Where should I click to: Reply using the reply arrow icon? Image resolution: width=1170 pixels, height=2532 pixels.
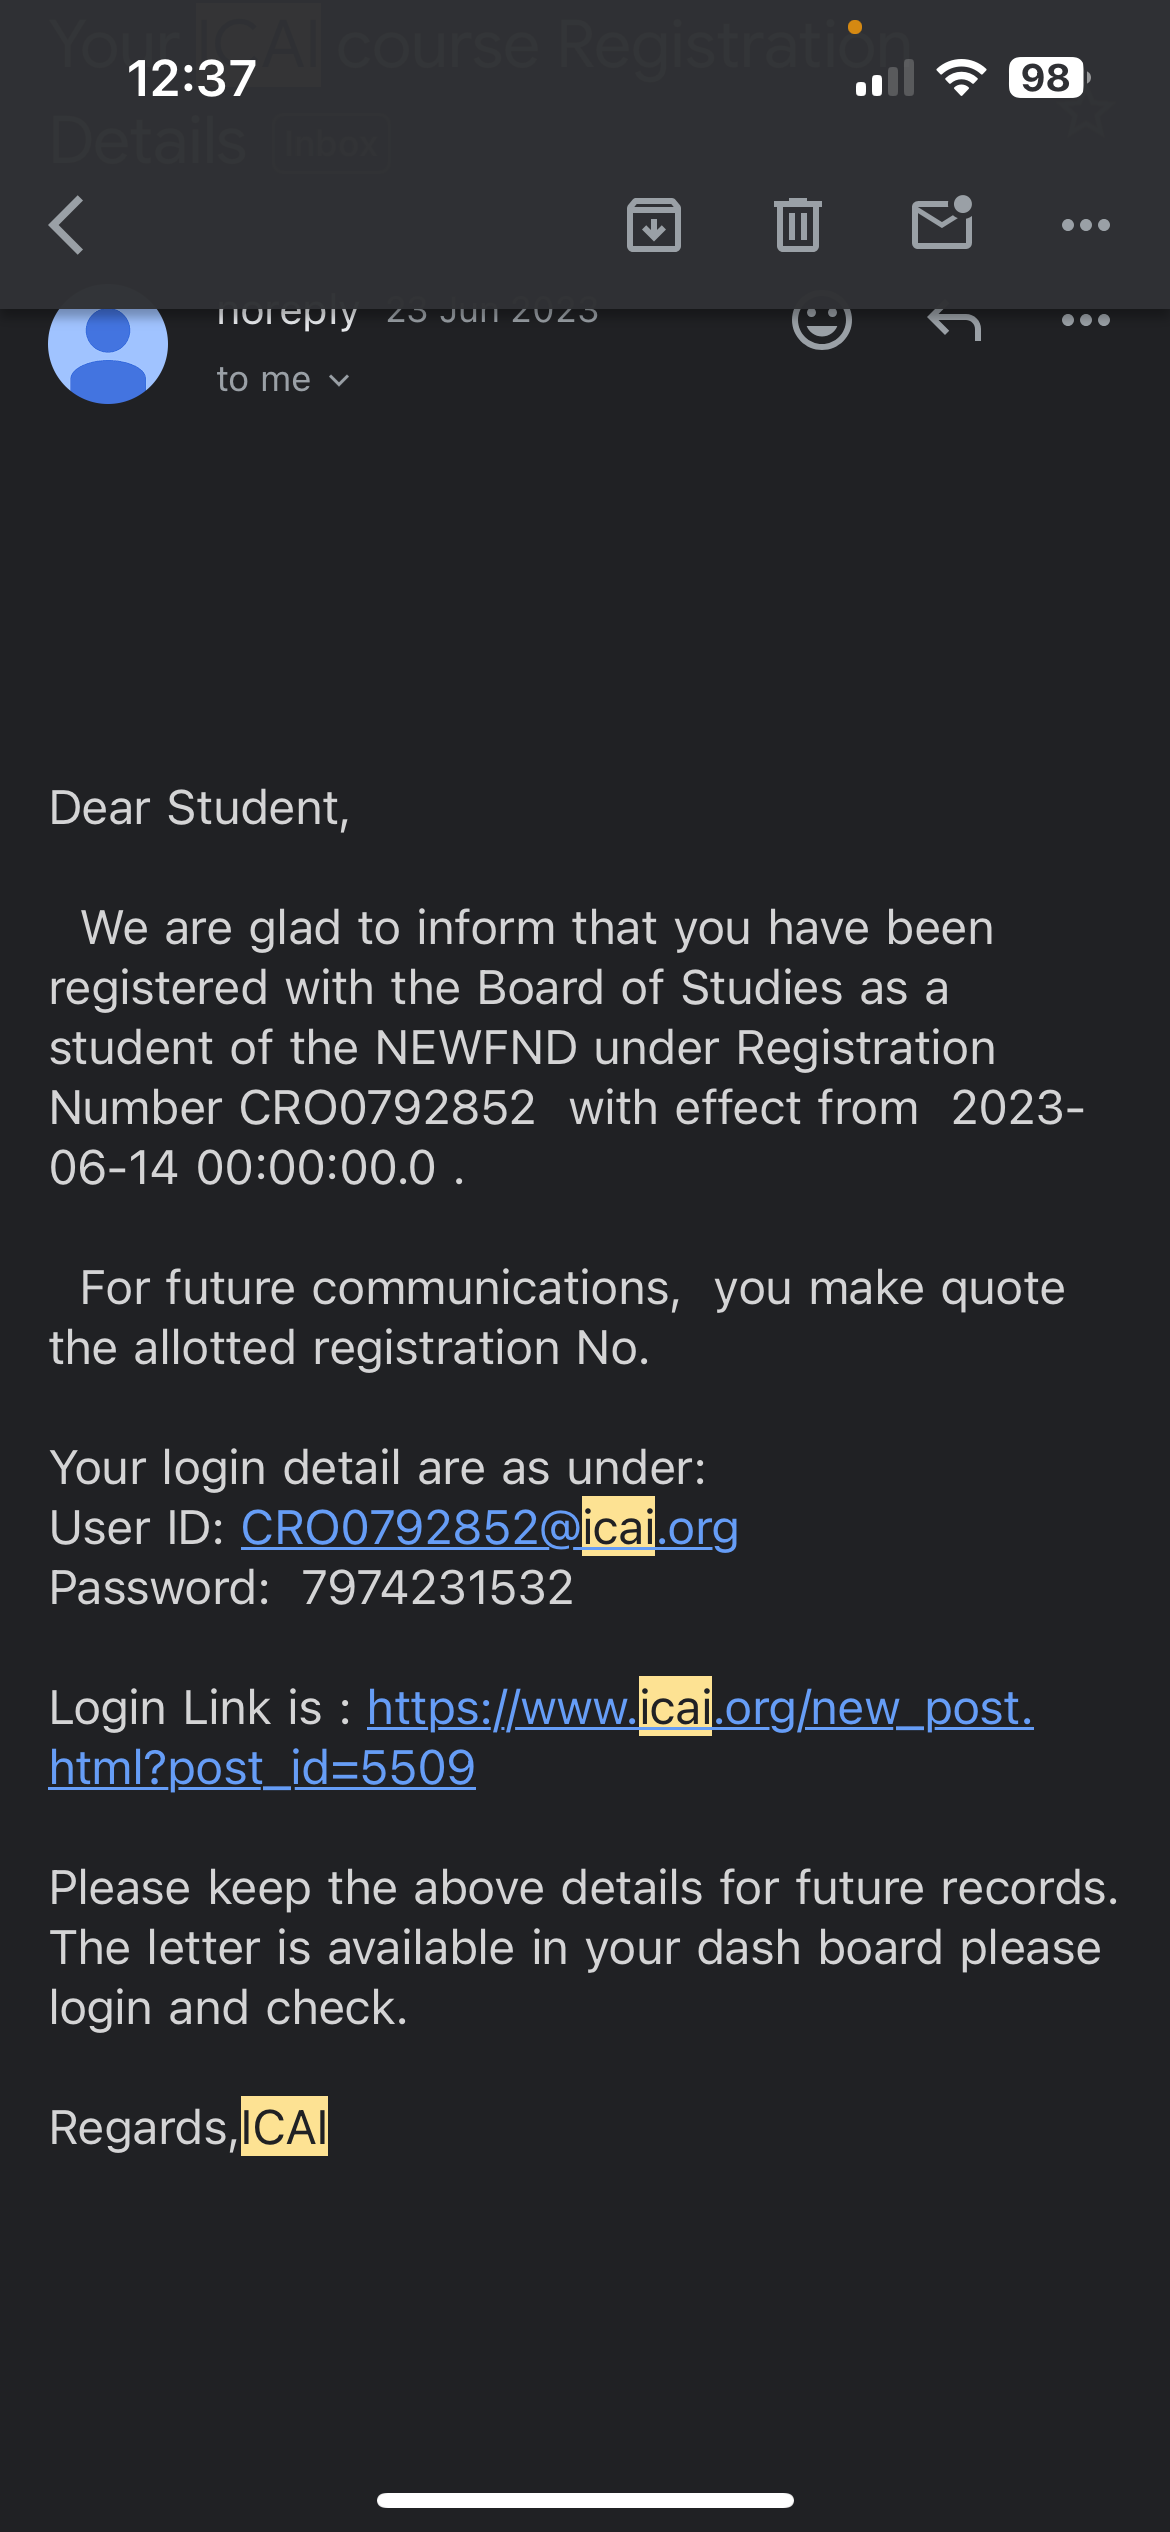954,322
